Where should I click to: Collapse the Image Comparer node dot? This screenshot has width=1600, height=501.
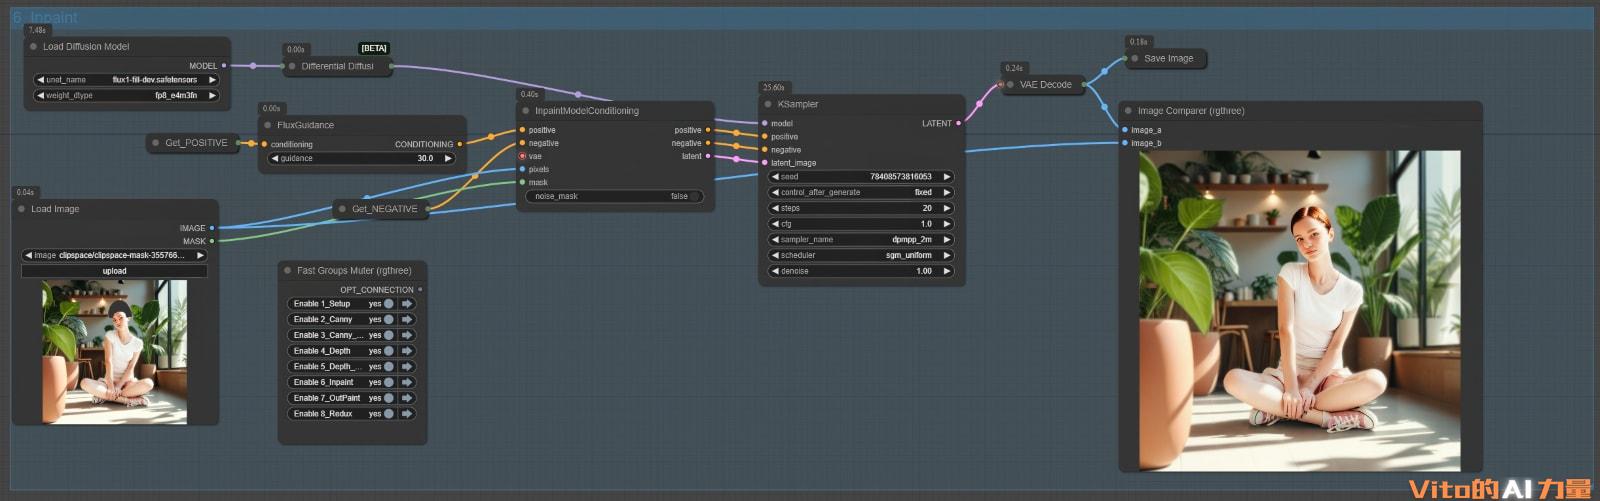tap(1128, 111)
